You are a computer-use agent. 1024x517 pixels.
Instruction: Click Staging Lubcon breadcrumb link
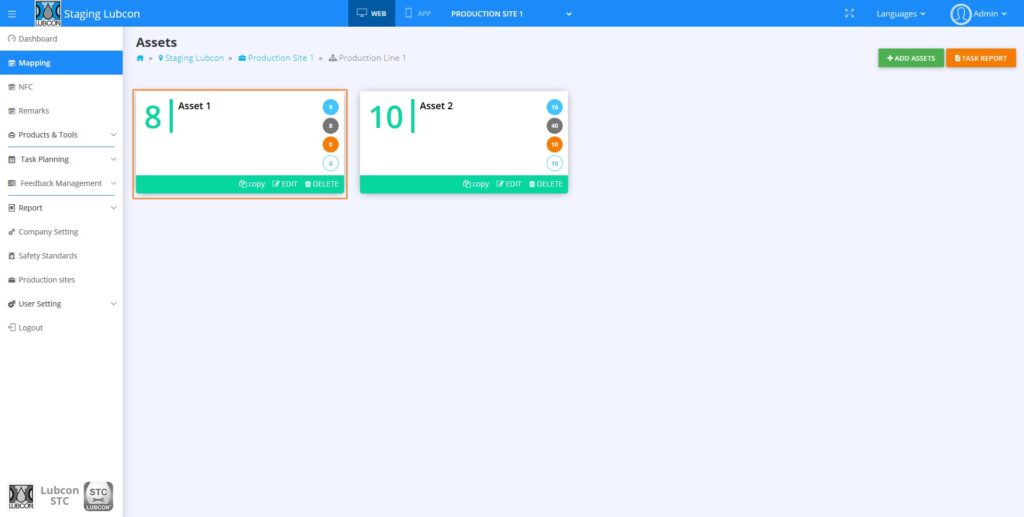pos(193,58)
